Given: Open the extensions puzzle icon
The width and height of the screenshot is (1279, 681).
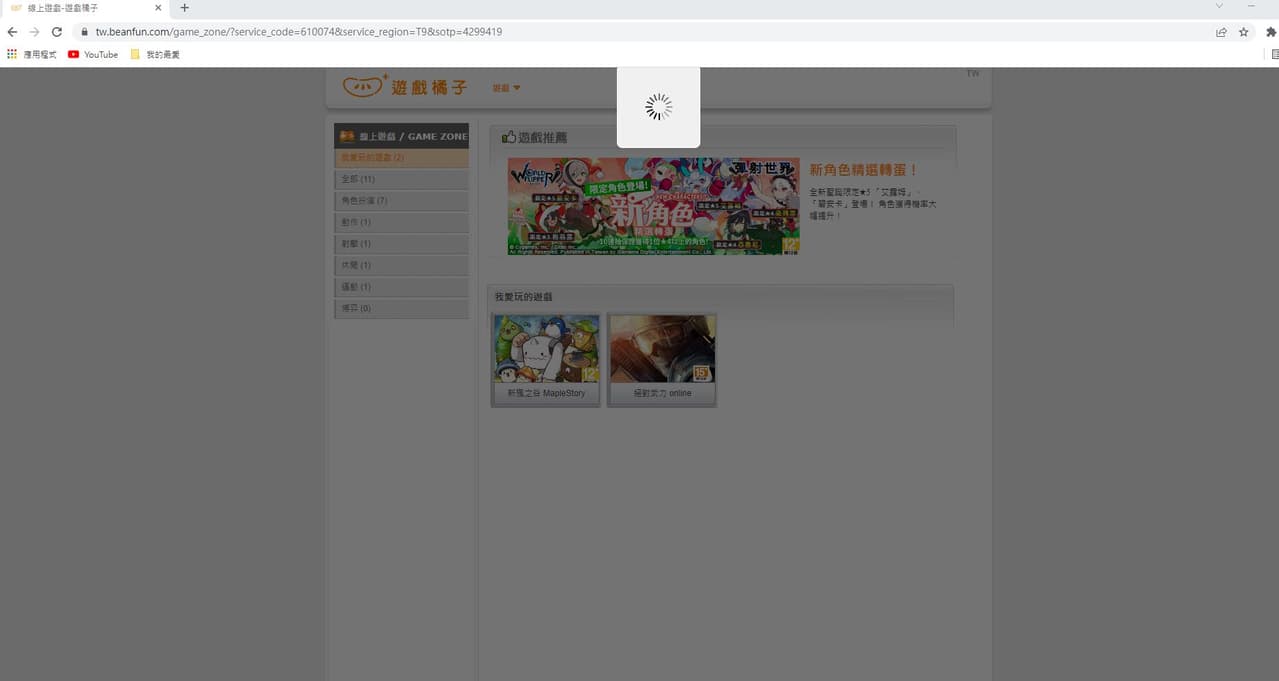Looking at the screenshot, I should tap(1271, 32).
